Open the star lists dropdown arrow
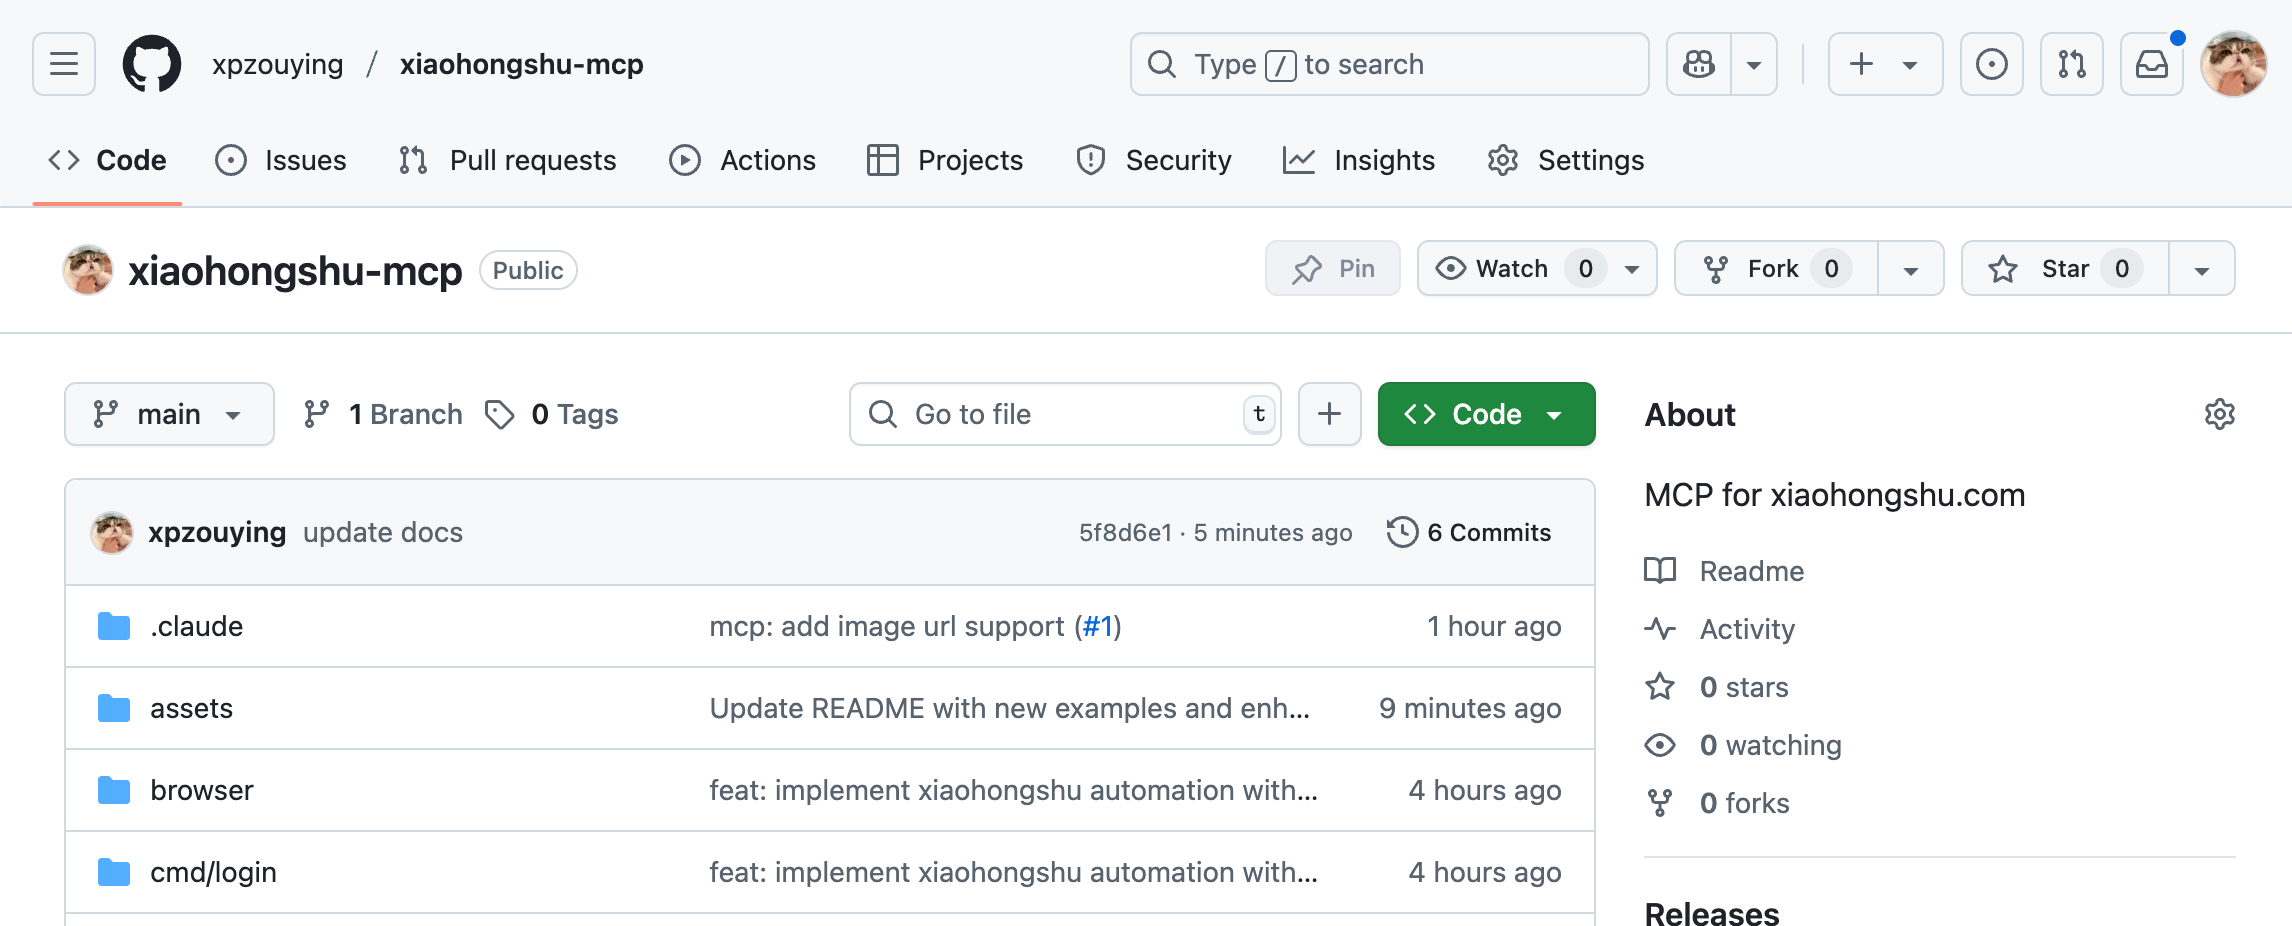 [2202, 269]
